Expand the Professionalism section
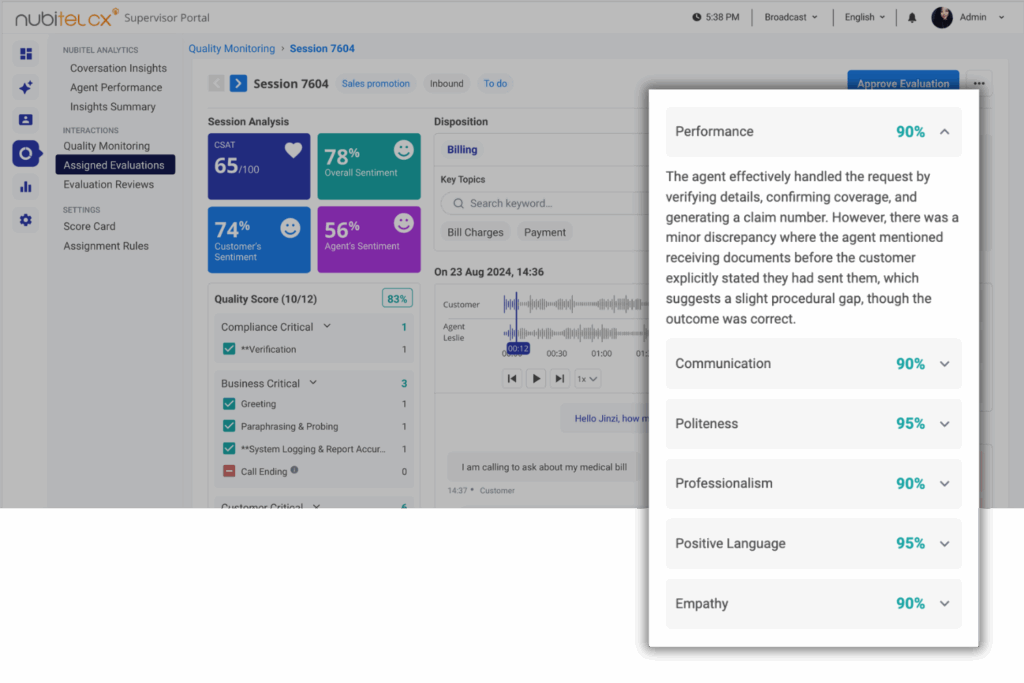1024x683 pixels. click(944, 484)
